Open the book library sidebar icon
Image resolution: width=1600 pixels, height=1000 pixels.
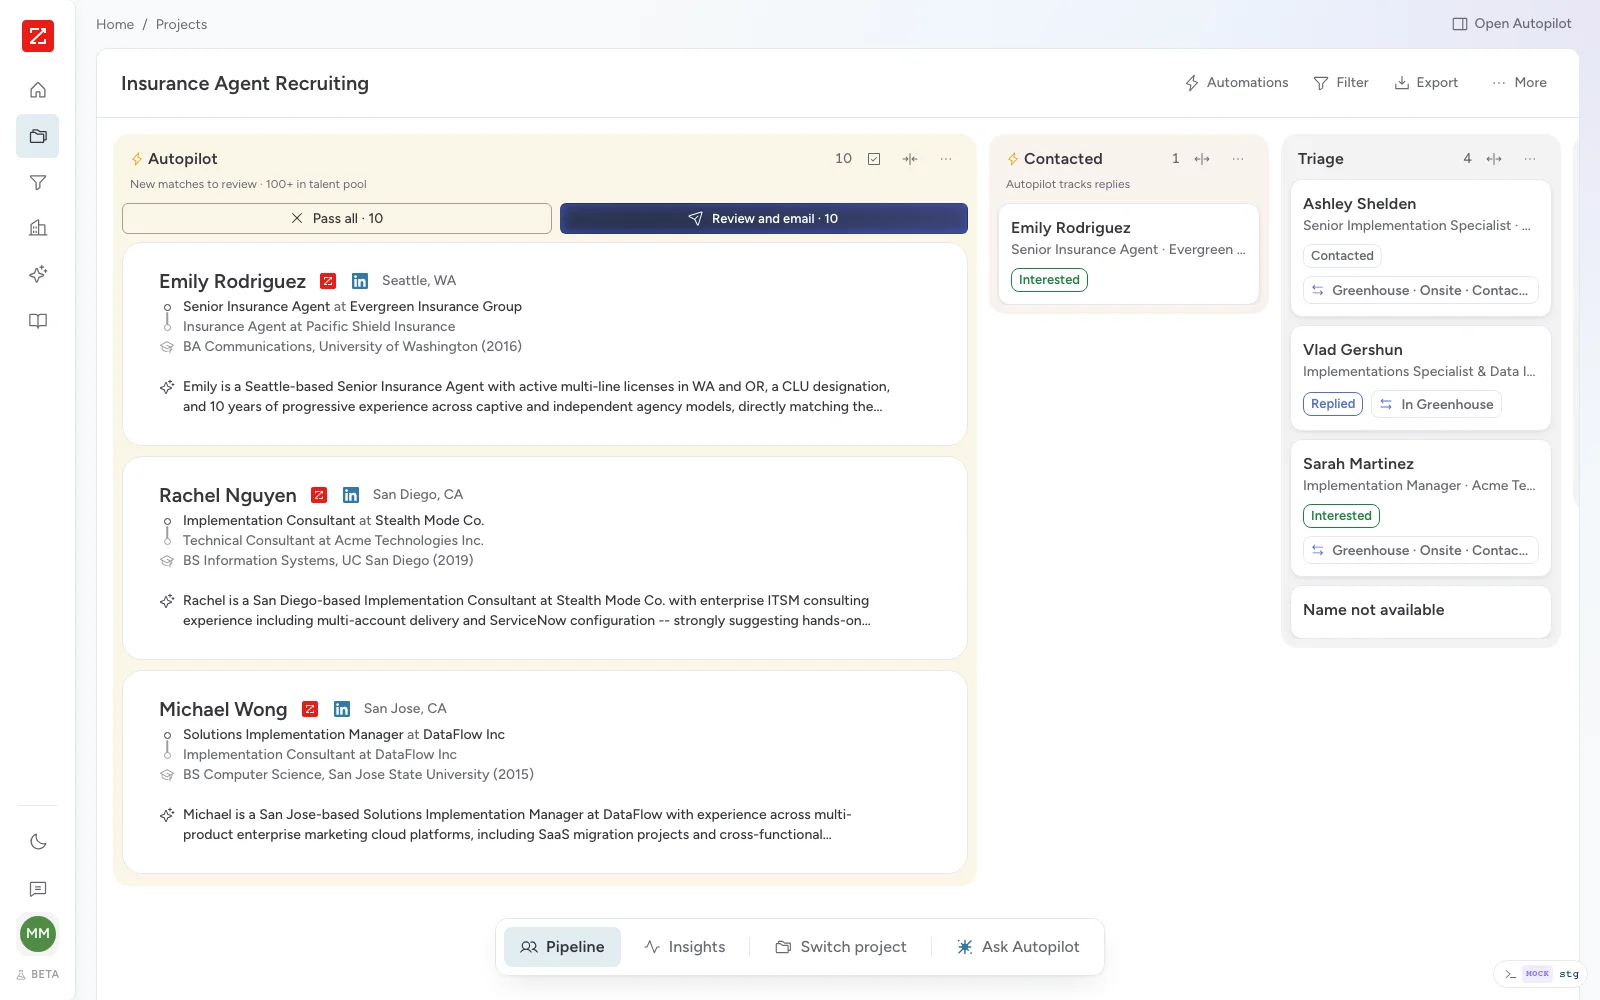pyautogui.click(x=38, y=321)
